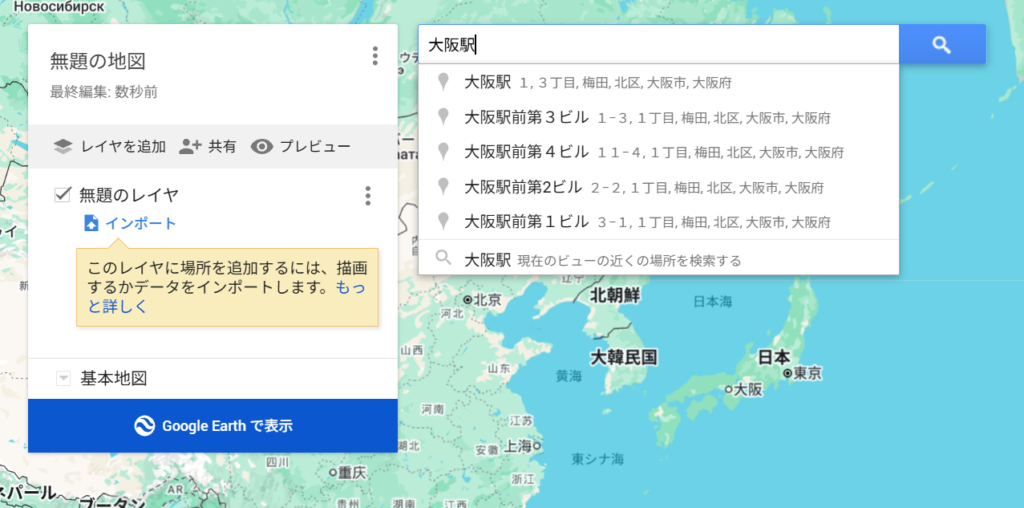1024x508 pixels.
Task: Select the 大阪駅前第３ビル suggestion
Action: click(x=658, y=118)
